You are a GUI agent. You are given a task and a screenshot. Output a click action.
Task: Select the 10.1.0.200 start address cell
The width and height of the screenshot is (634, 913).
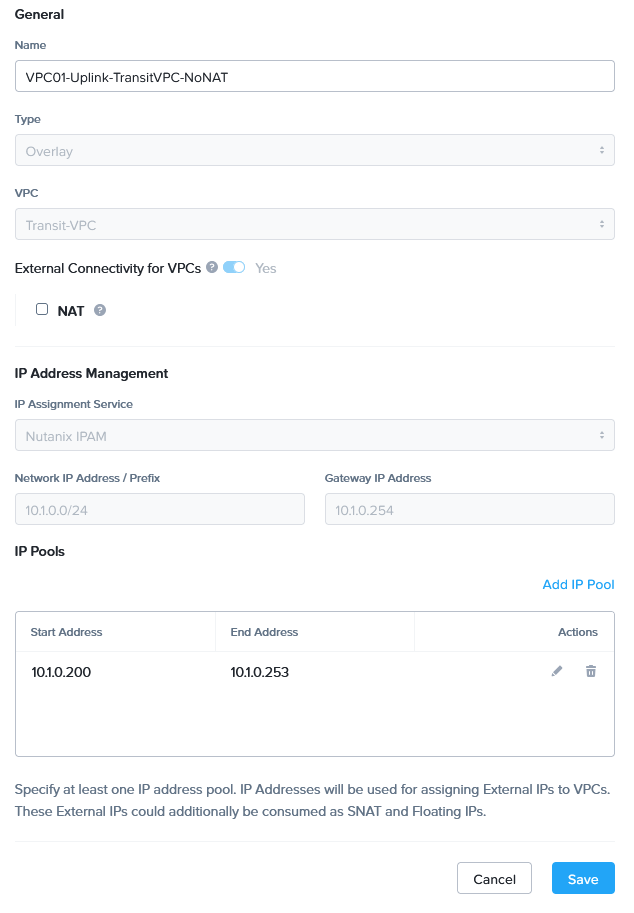pyautogui.click(x=61, y=672)
